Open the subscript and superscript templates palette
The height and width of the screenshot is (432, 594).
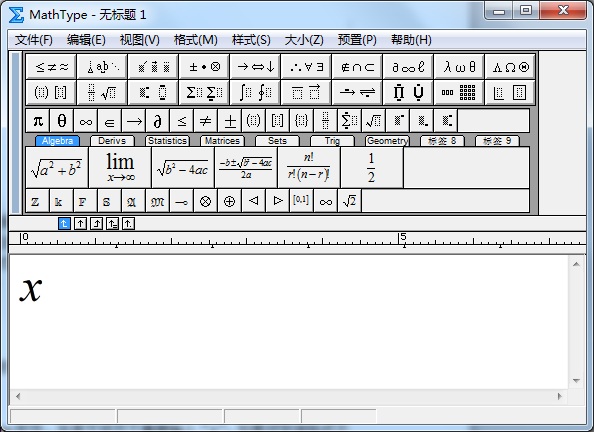coord(153,92)
